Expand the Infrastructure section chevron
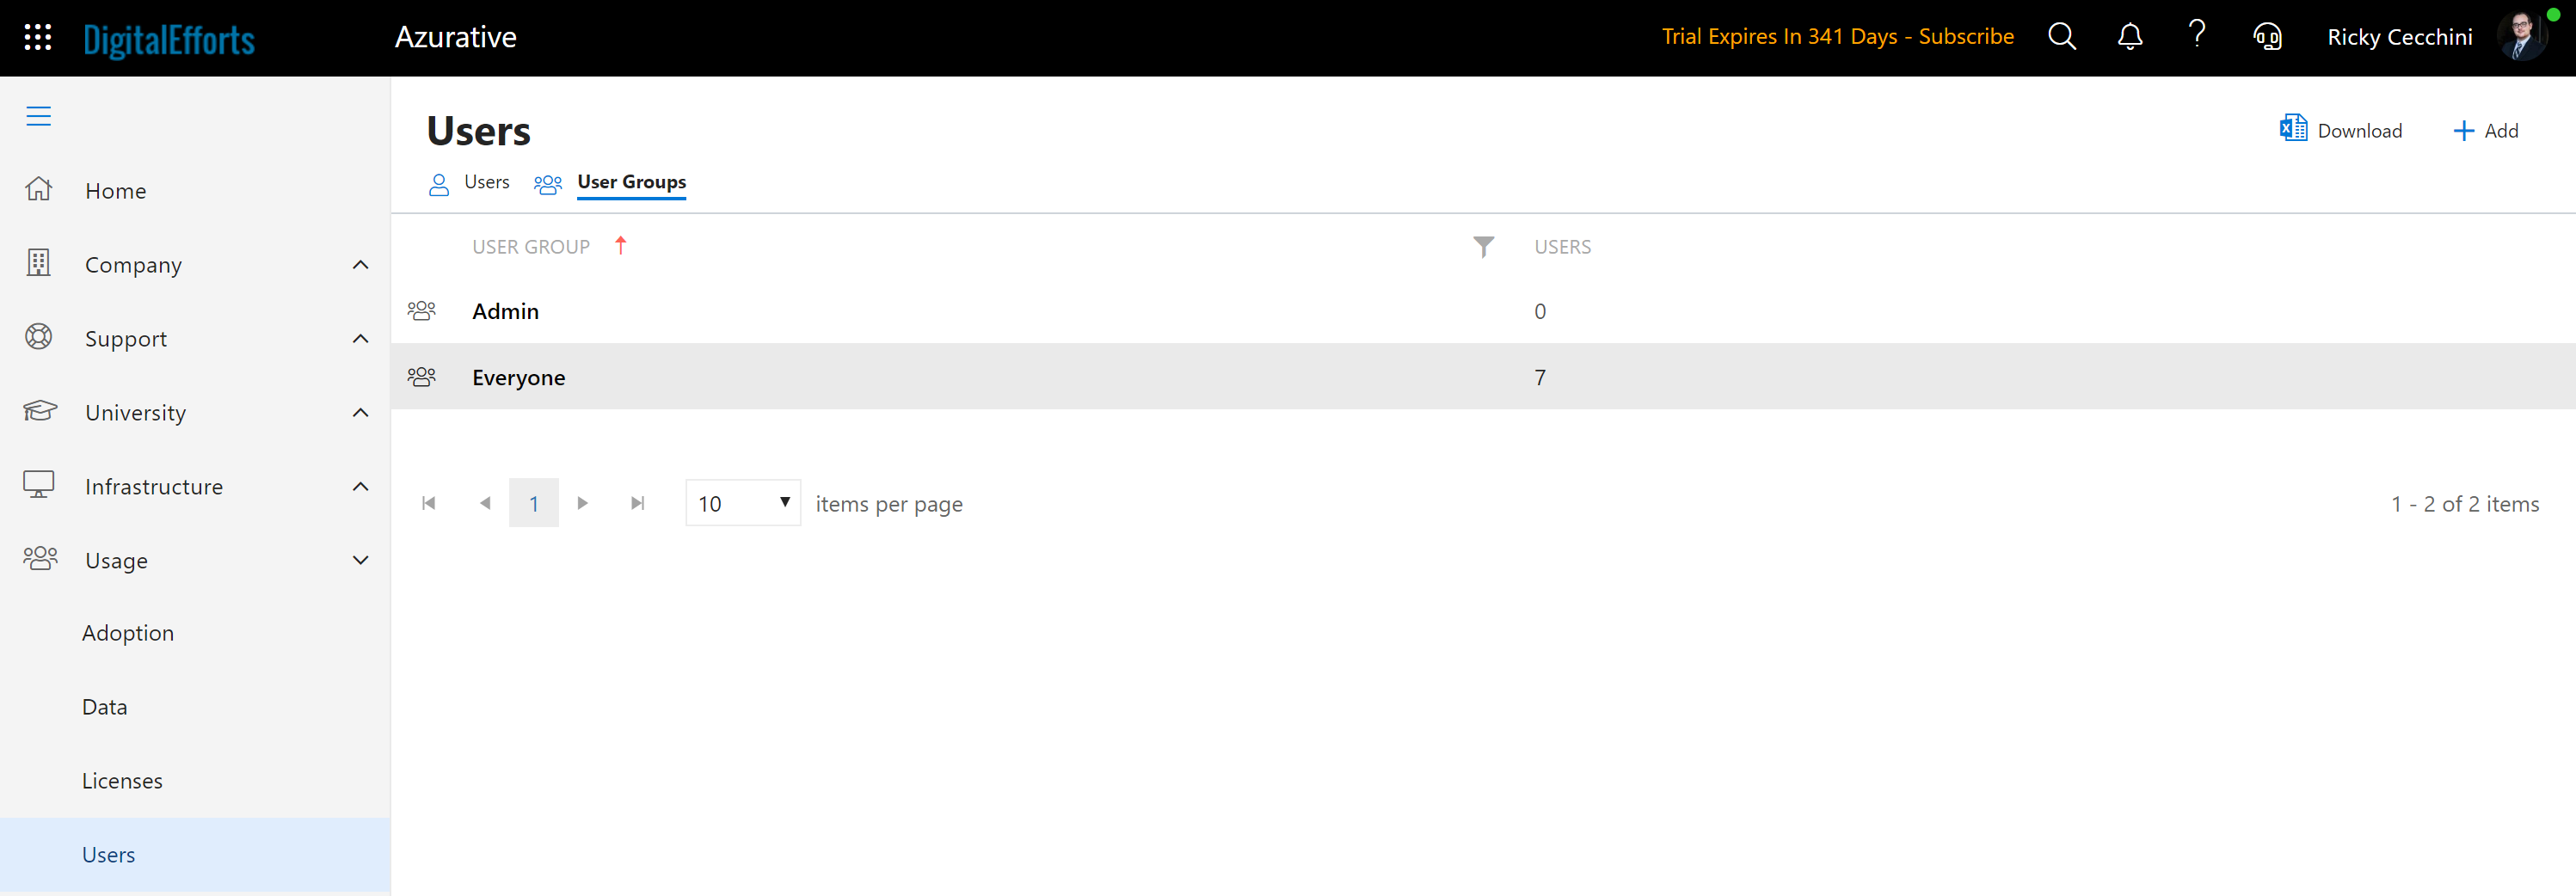 tap(361, 487)
